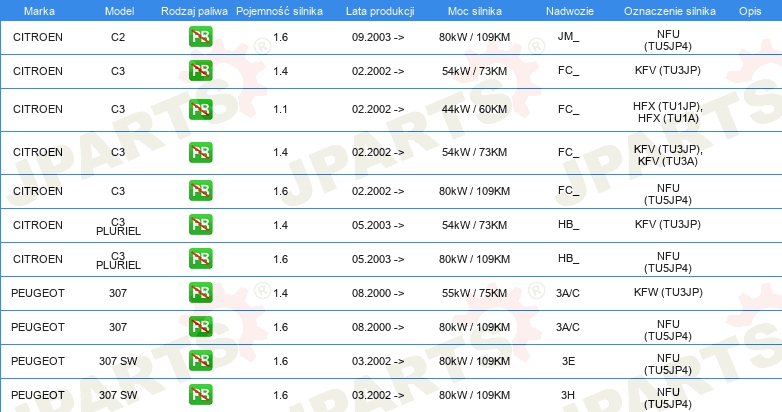Select HB_ in the C3 Pluriel 1.6 row
This screenshot has width=782, height=412.
click(x=569, y=258)
